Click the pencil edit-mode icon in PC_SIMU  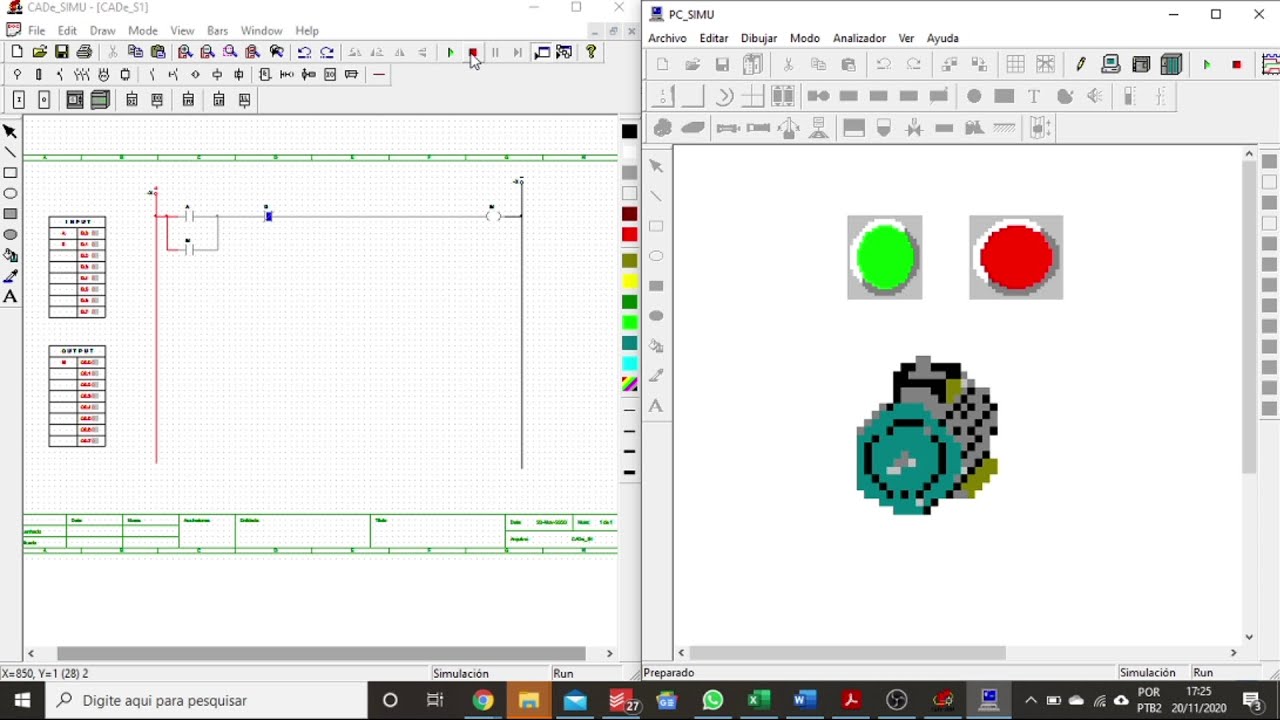click(1081, 64)
